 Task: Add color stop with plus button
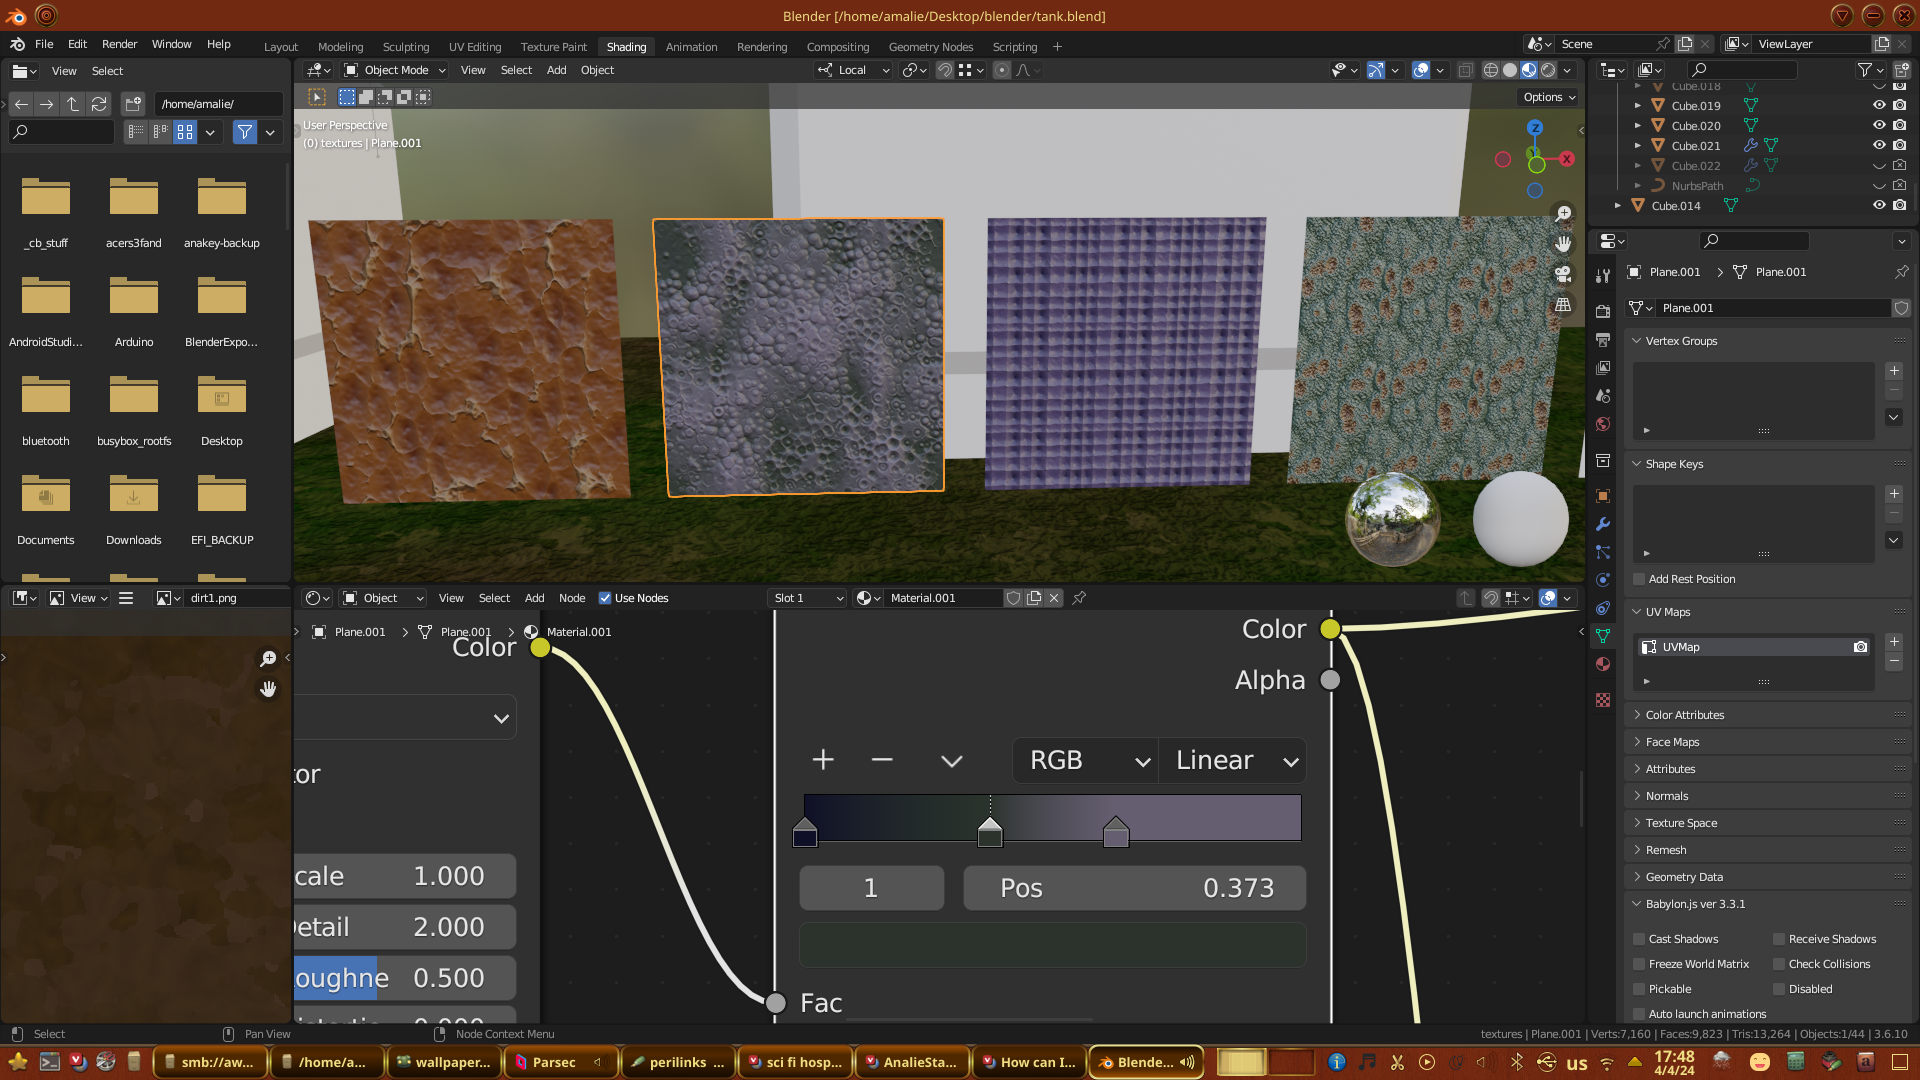pos(823,760)
